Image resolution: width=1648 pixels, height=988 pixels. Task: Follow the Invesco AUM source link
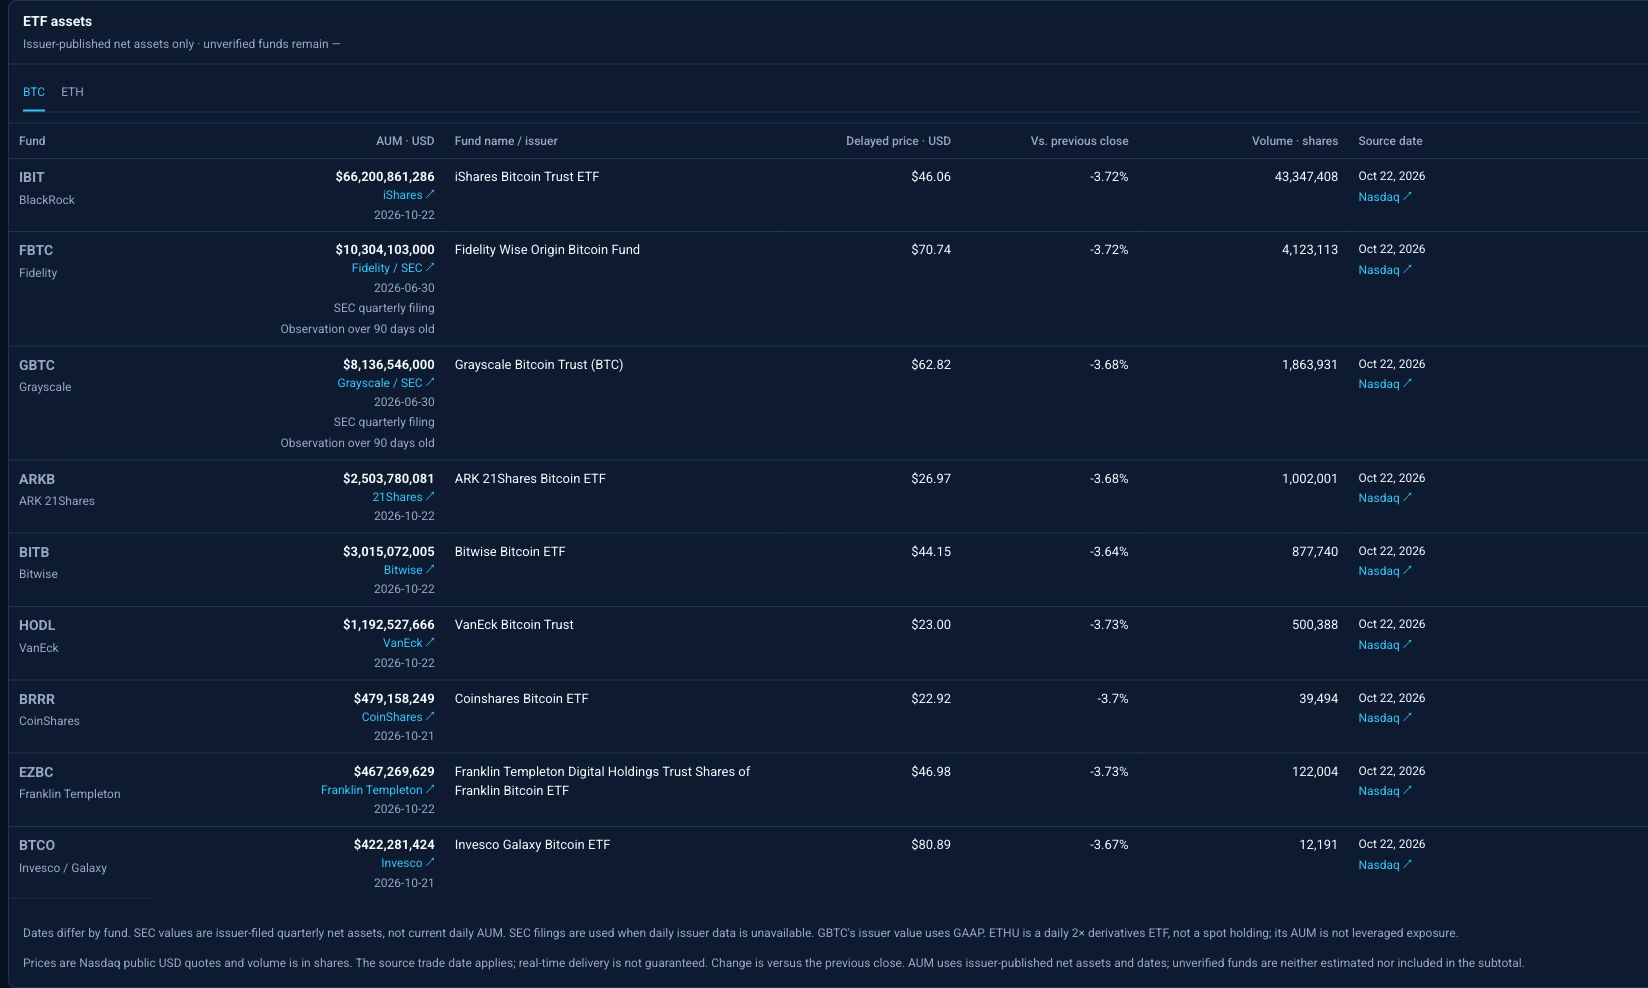pos(408,863)
